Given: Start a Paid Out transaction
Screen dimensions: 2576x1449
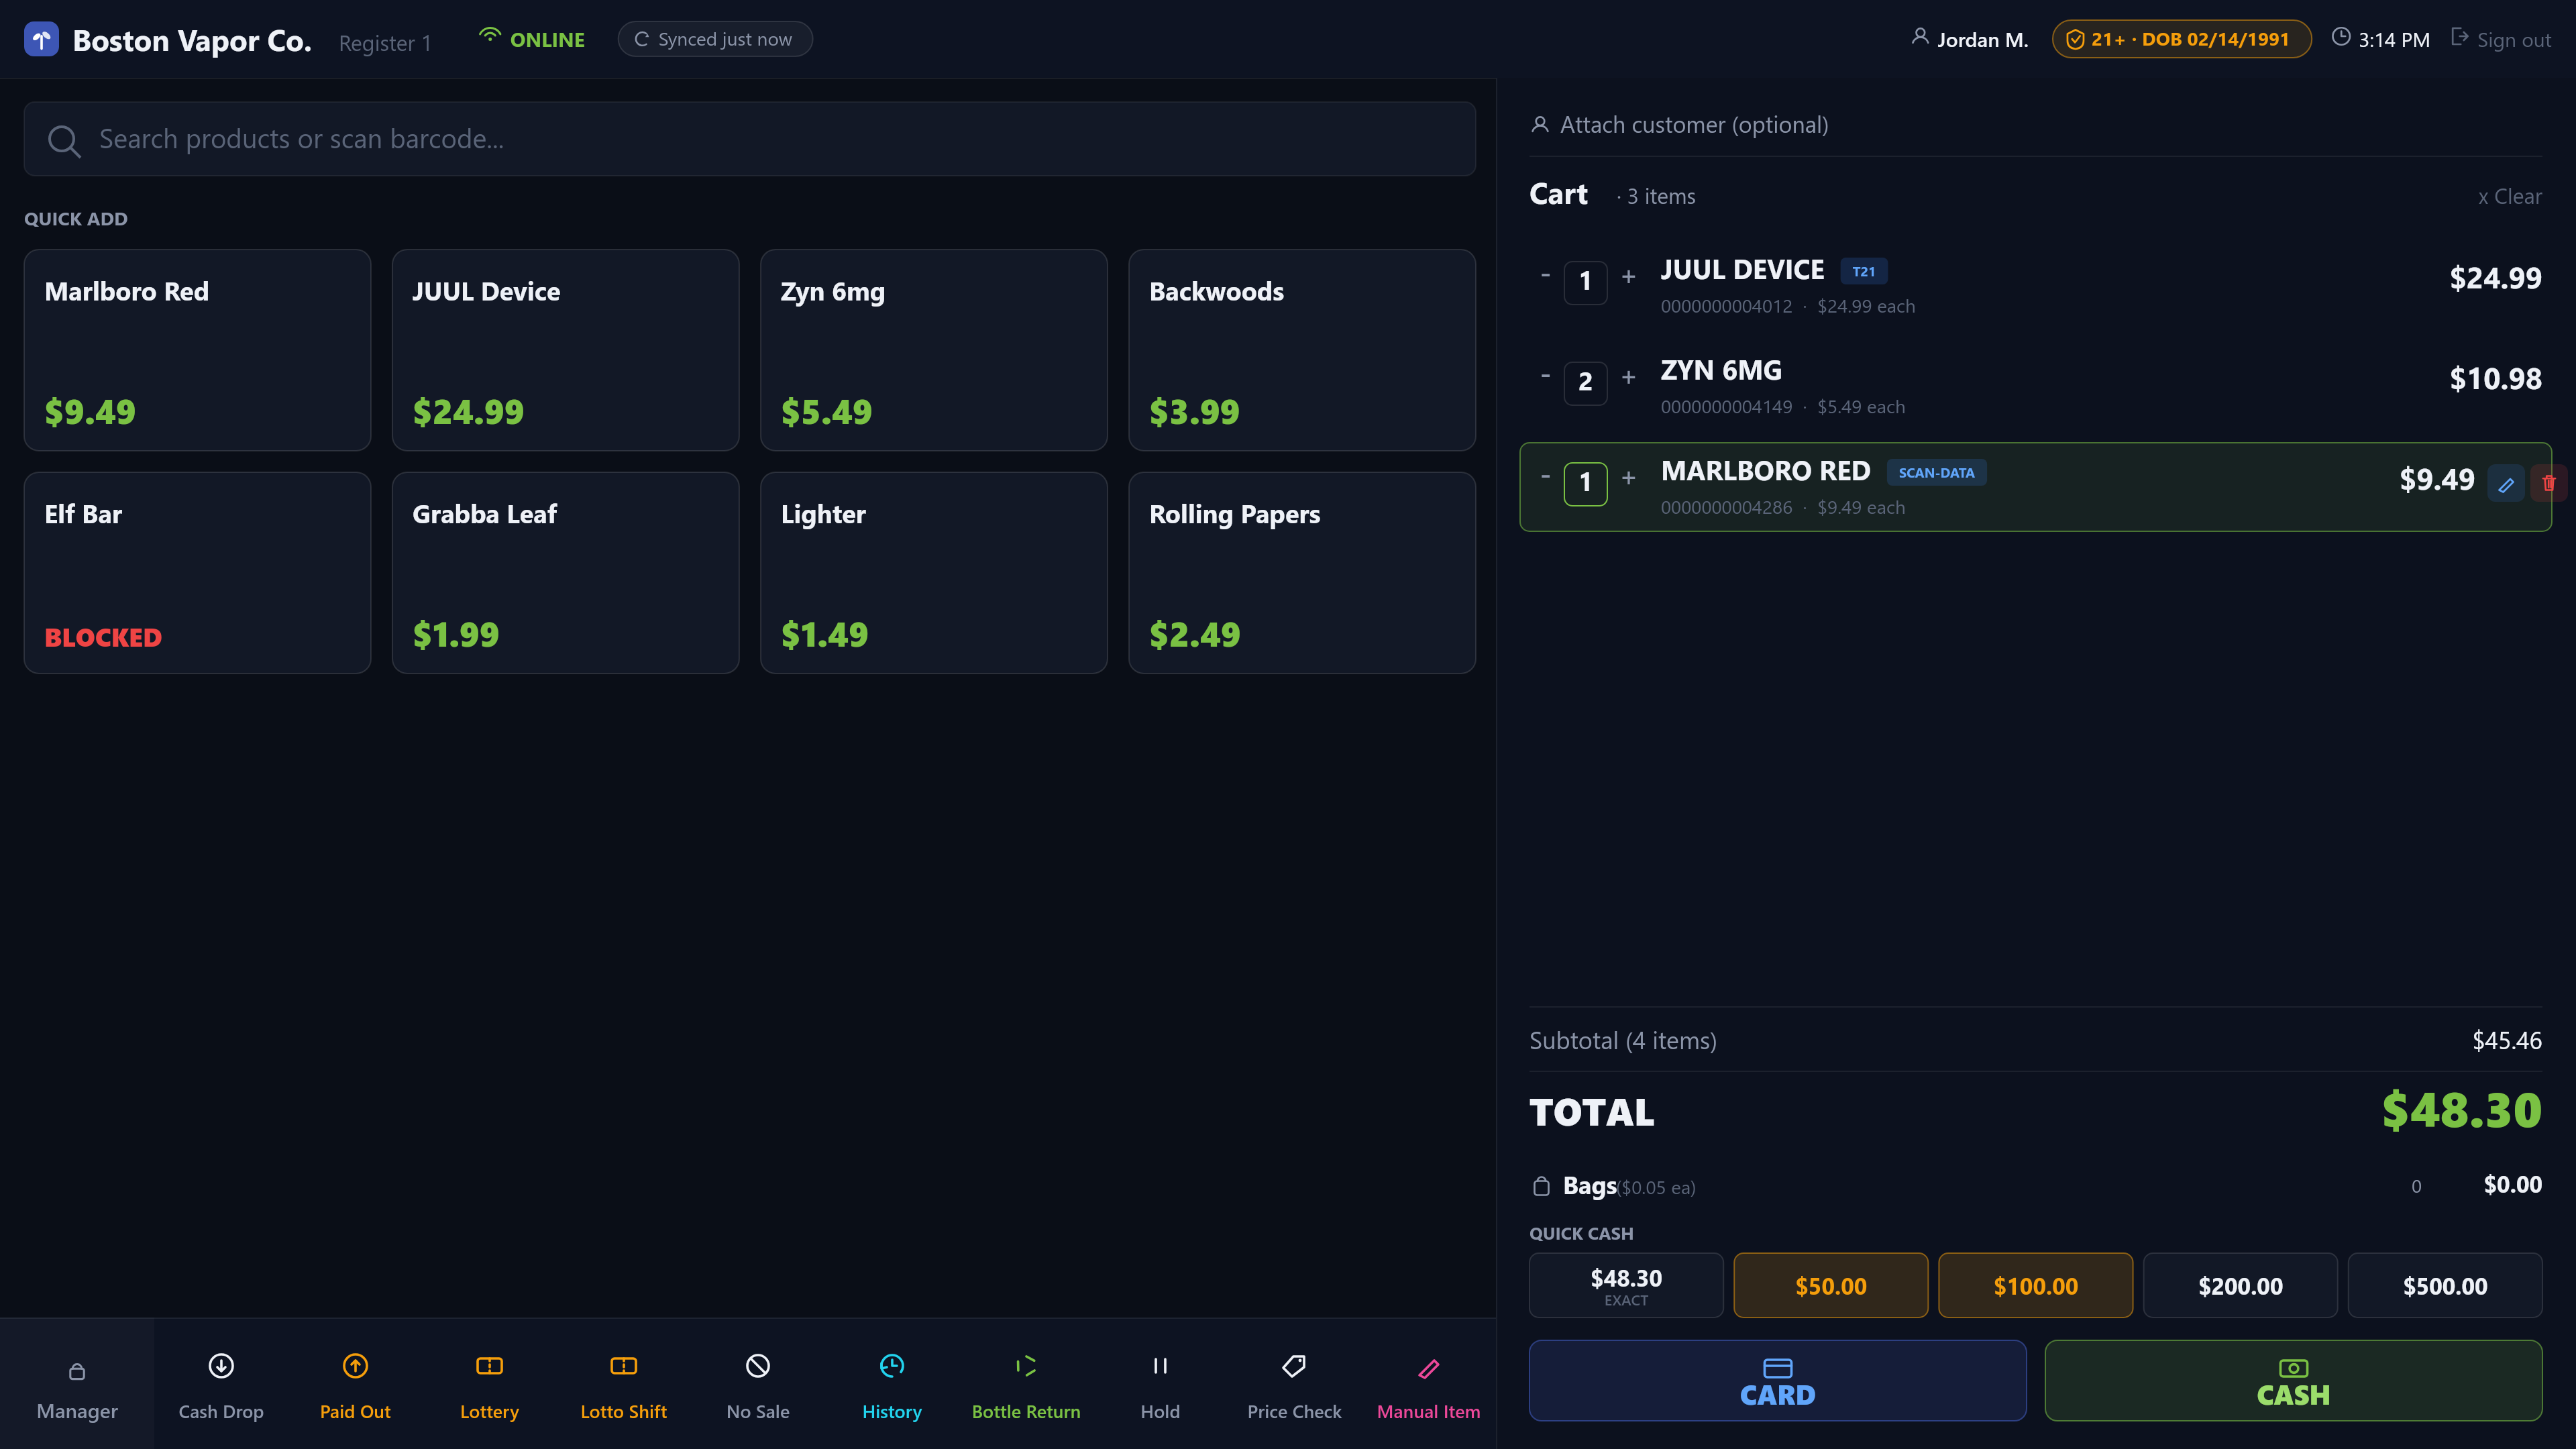Looking at the screenshot, I should click(x=355, y=1384).
